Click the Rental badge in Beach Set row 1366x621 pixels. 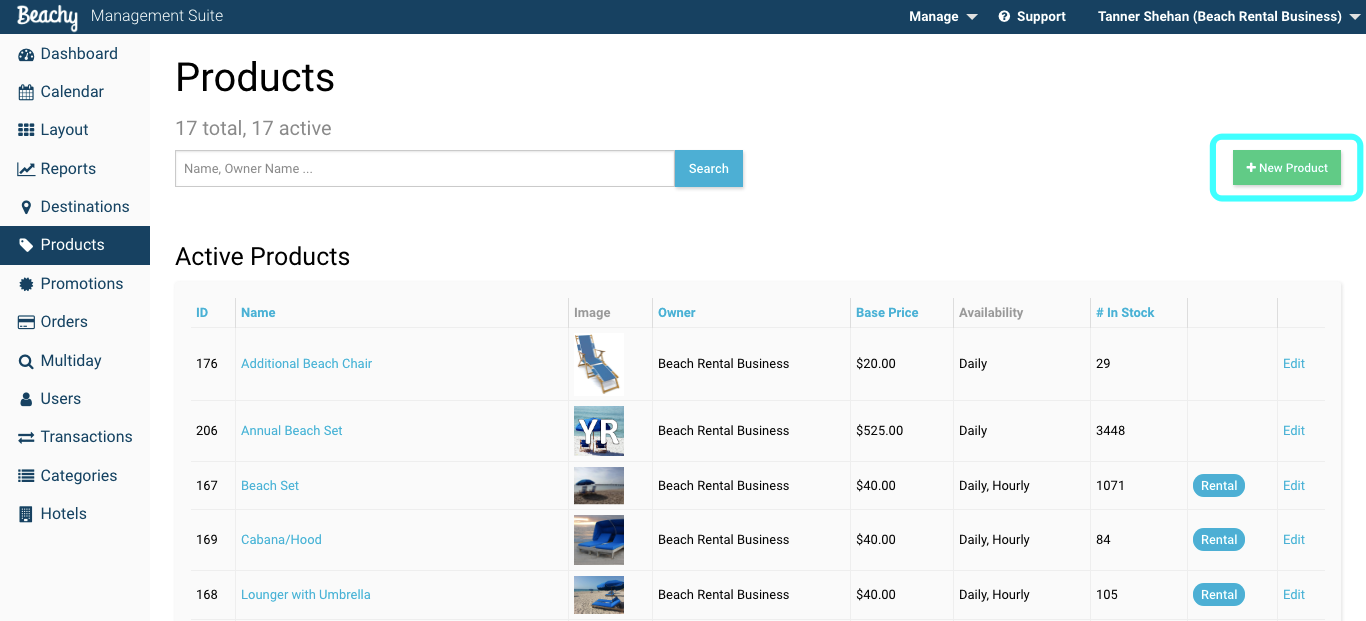pos(1219,486)
